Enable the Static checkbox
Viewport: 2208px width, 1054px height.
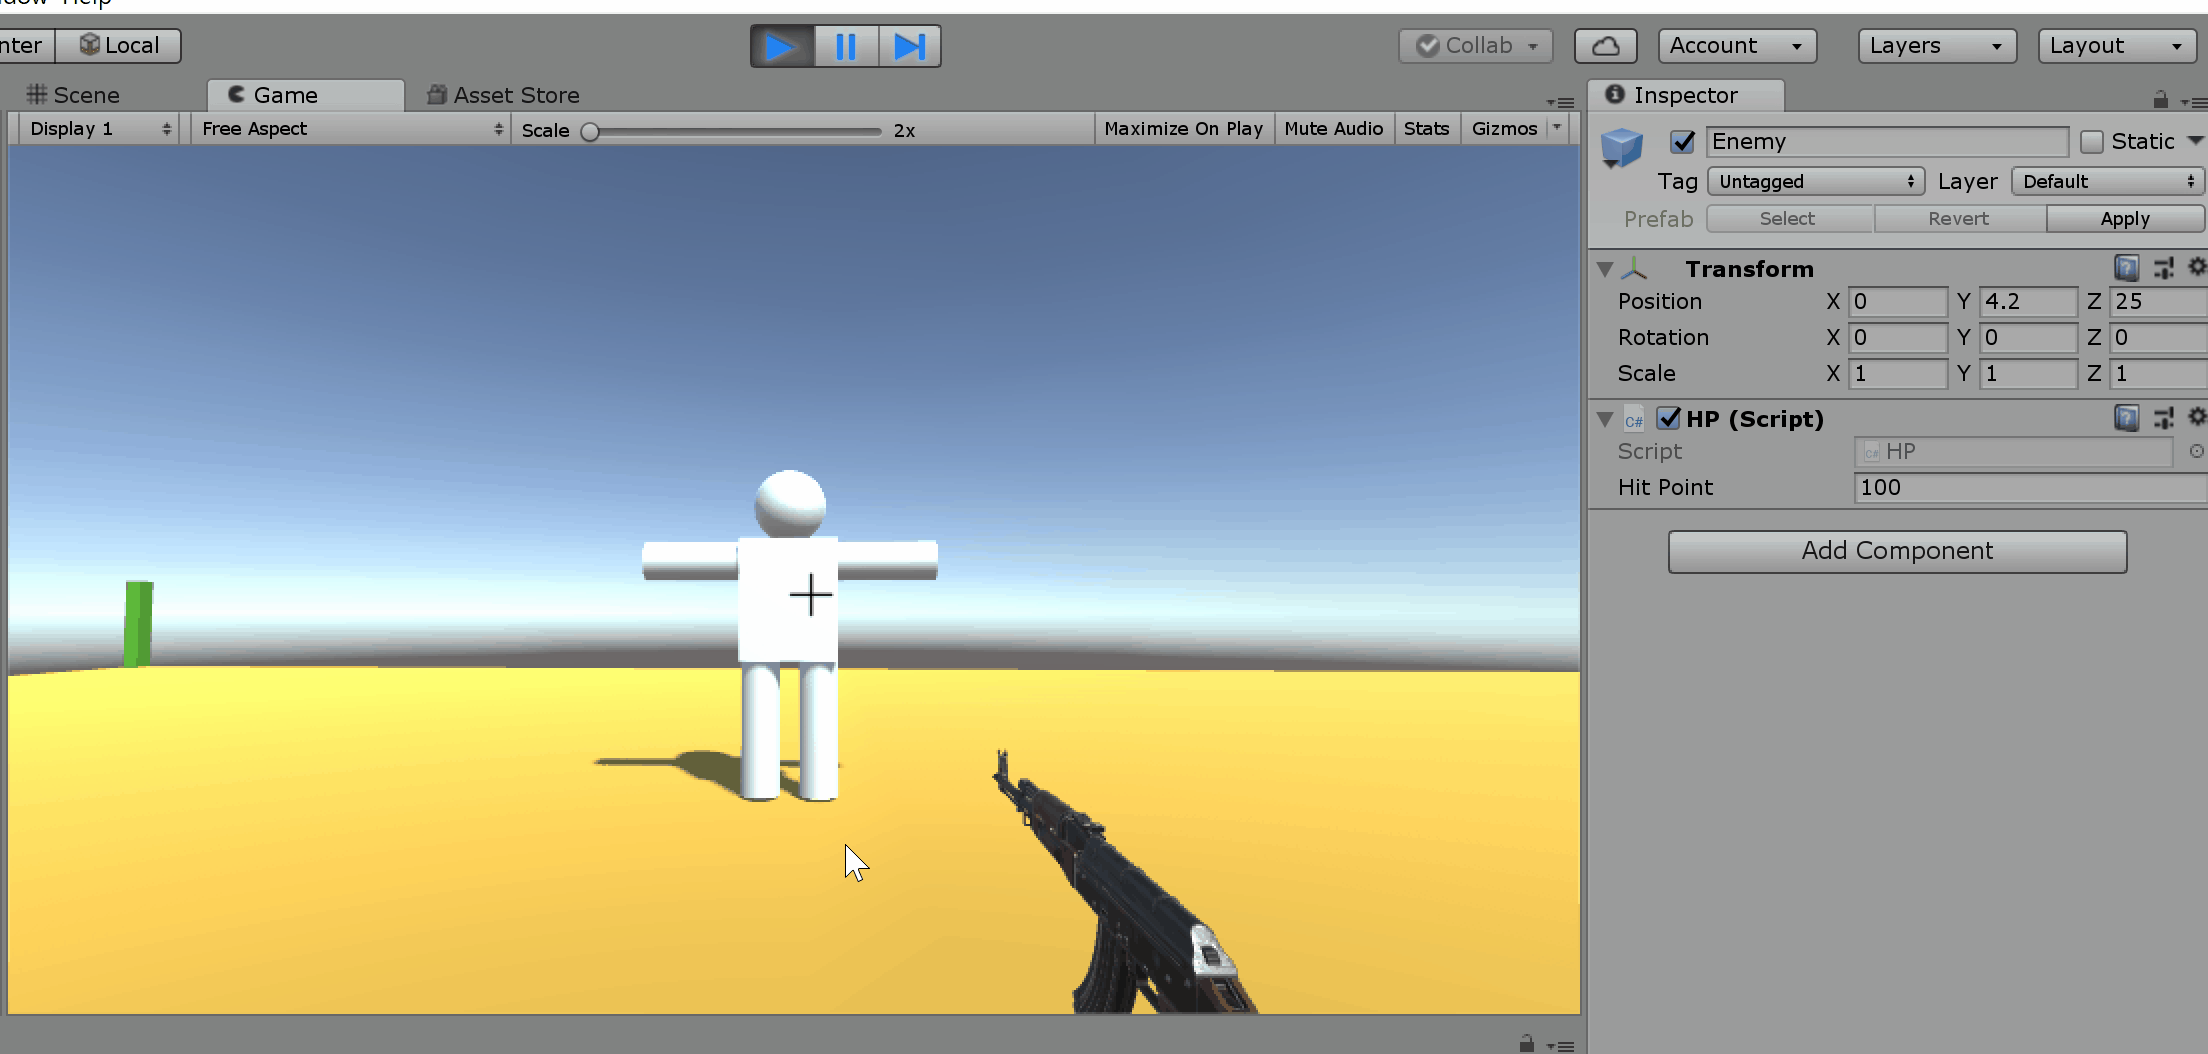tap(2091, 142)
